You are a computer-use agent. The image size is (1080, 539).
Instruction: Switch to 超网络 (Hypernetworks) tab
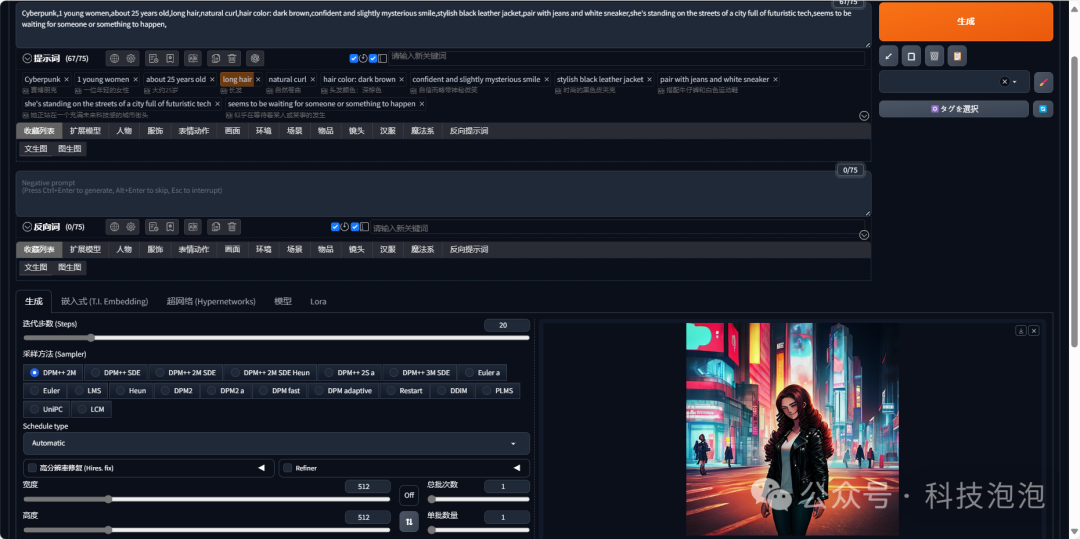tap(211, 302)
